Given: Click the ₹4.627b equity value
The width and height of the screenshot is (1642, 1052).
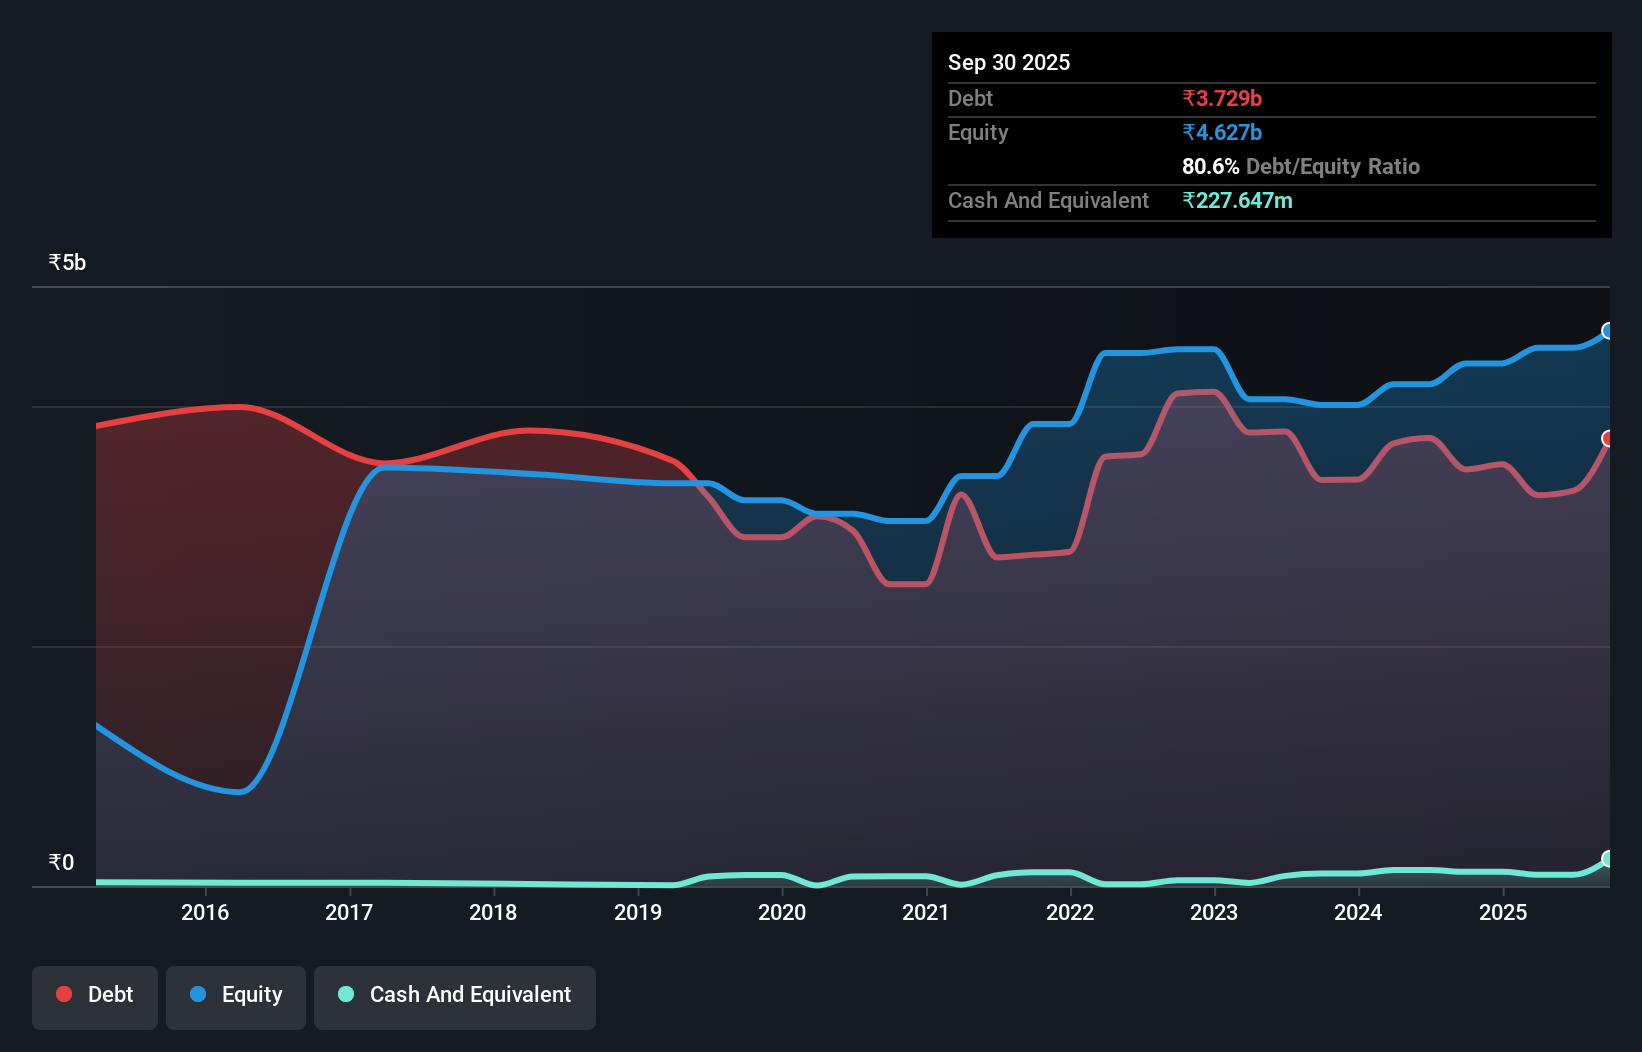Looking at the screenshot, I should [1222, 132].
